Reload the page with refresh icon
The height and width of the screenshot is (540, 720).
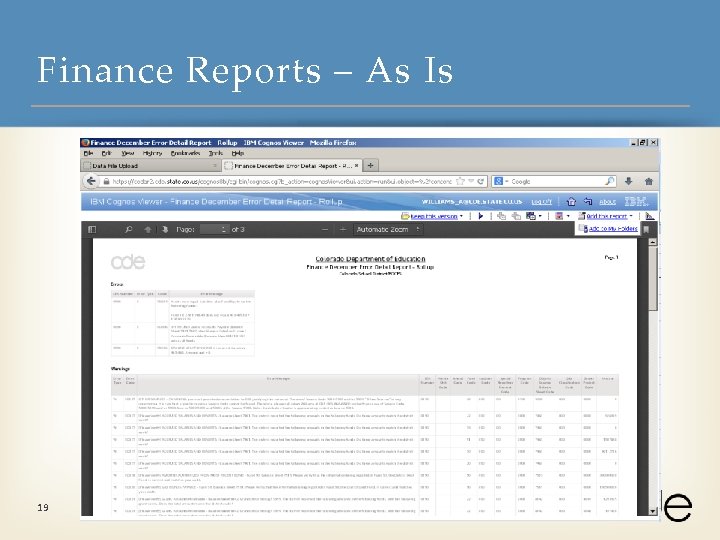coord(480,181)
